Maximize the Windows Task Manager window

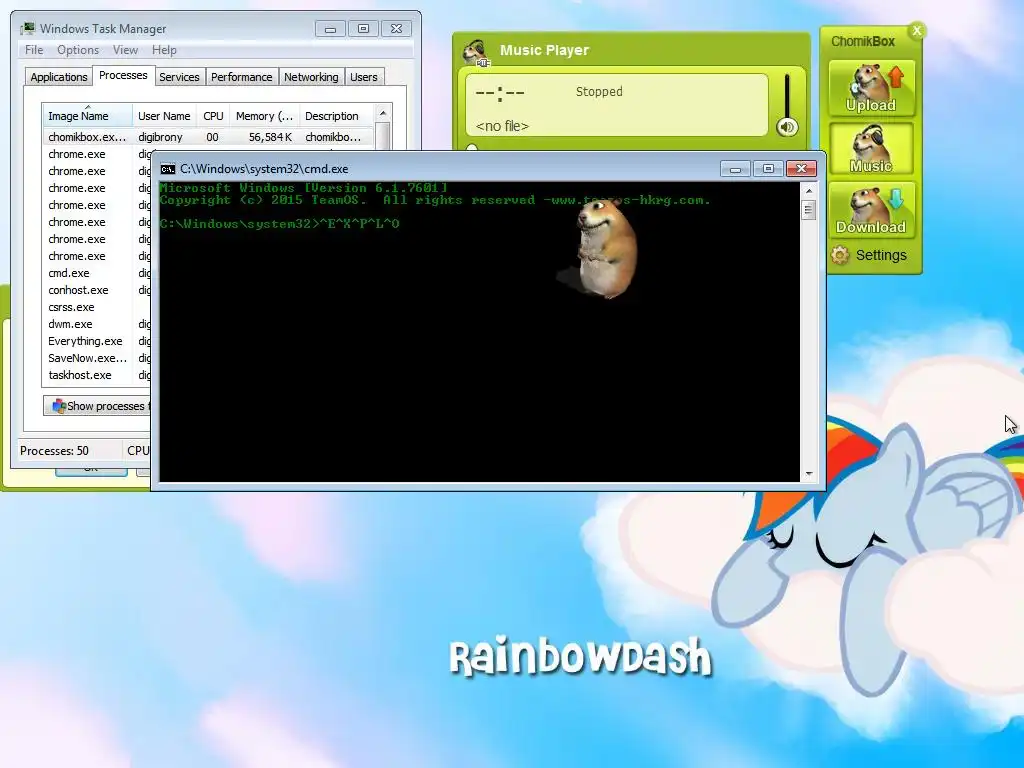pyautogui.click(x=363, y=29)
